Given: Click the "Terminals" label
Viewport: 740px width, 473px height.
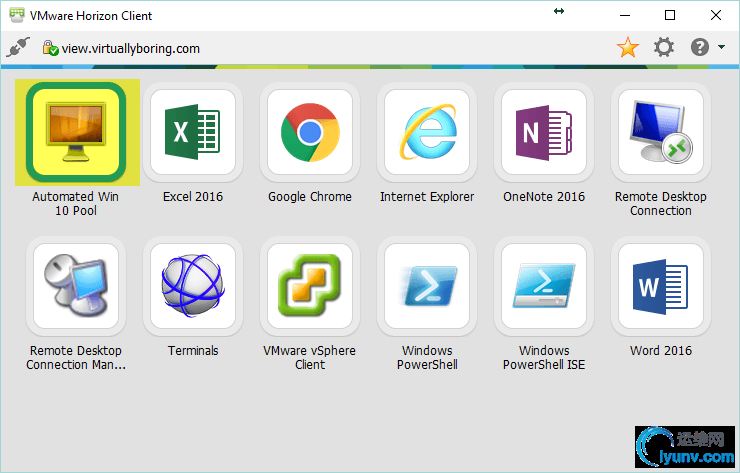Looking at the screenshot, I should coord(193,350).
